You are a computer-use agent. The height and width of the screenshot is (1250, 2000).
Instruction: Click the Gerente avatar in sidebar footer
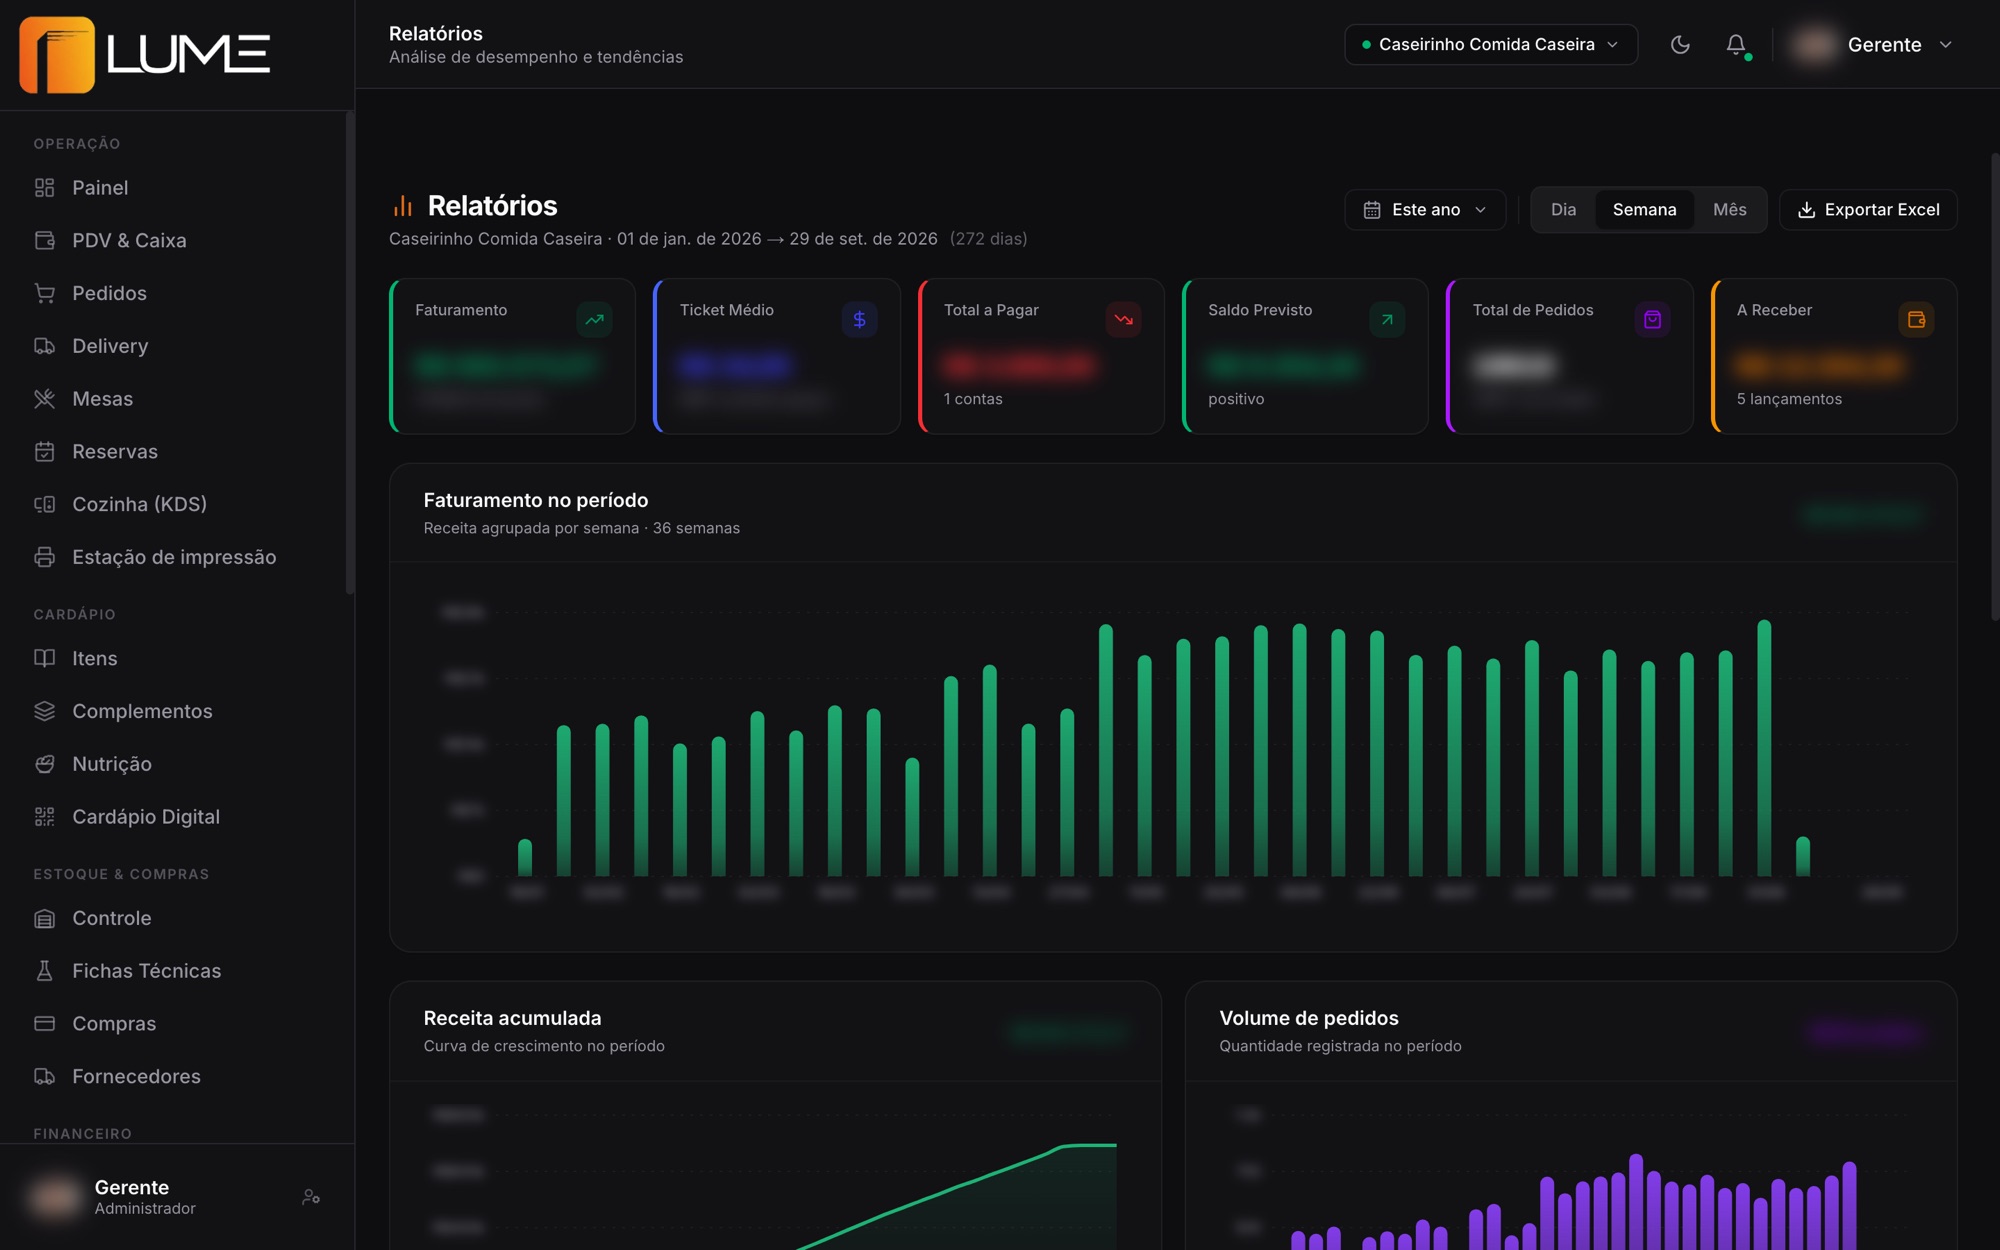click(55, 1197)
